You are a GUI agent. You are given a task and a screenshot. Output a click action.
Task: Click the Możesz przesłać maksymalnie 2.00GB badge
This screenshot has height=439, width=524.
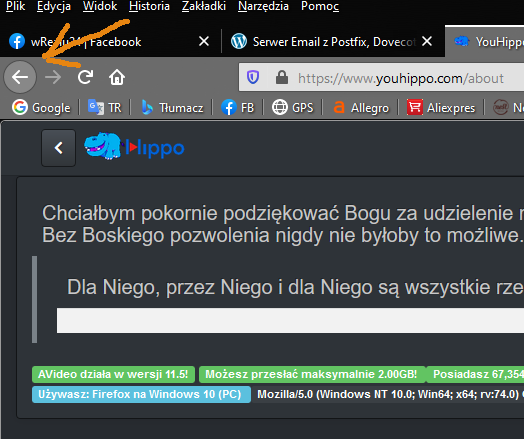point(311,374)
